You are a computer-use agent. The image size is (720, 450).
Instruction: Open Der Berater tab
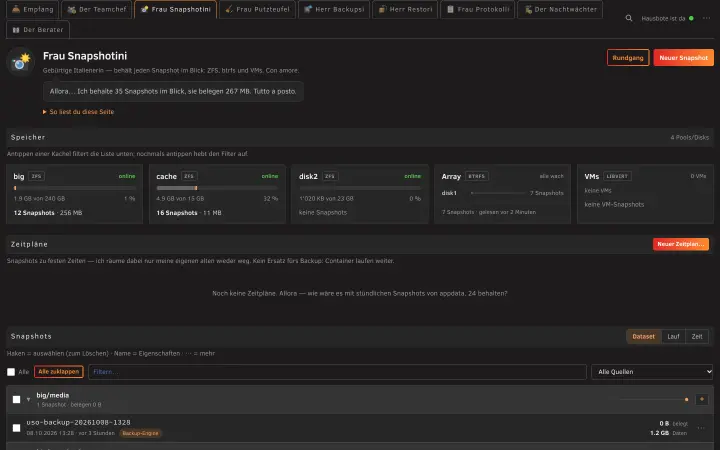(x=38, y=29)
